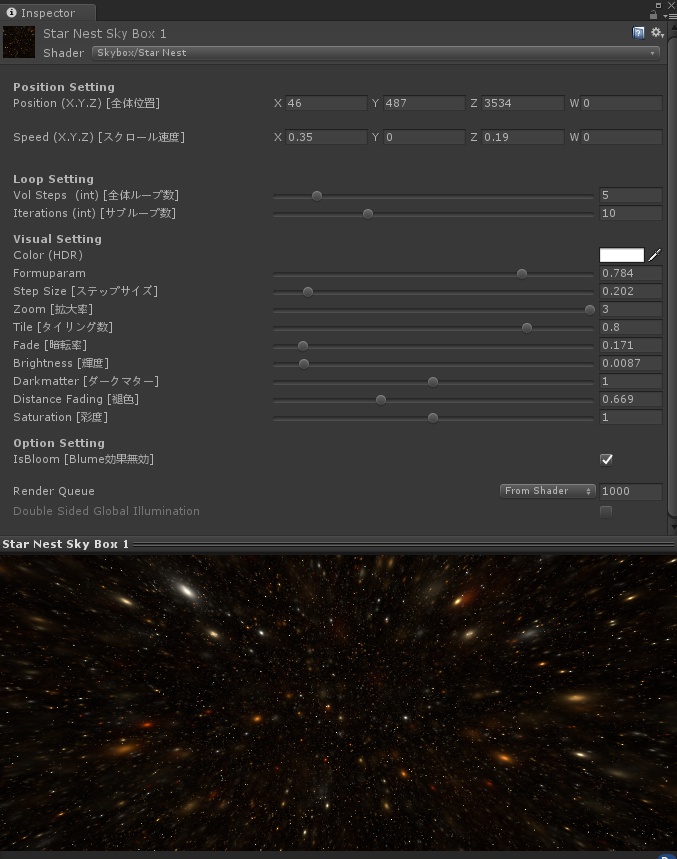Click the Saturation slider handle
The width and height of the screenshot is (677, 859).
(x=433, y=418)
